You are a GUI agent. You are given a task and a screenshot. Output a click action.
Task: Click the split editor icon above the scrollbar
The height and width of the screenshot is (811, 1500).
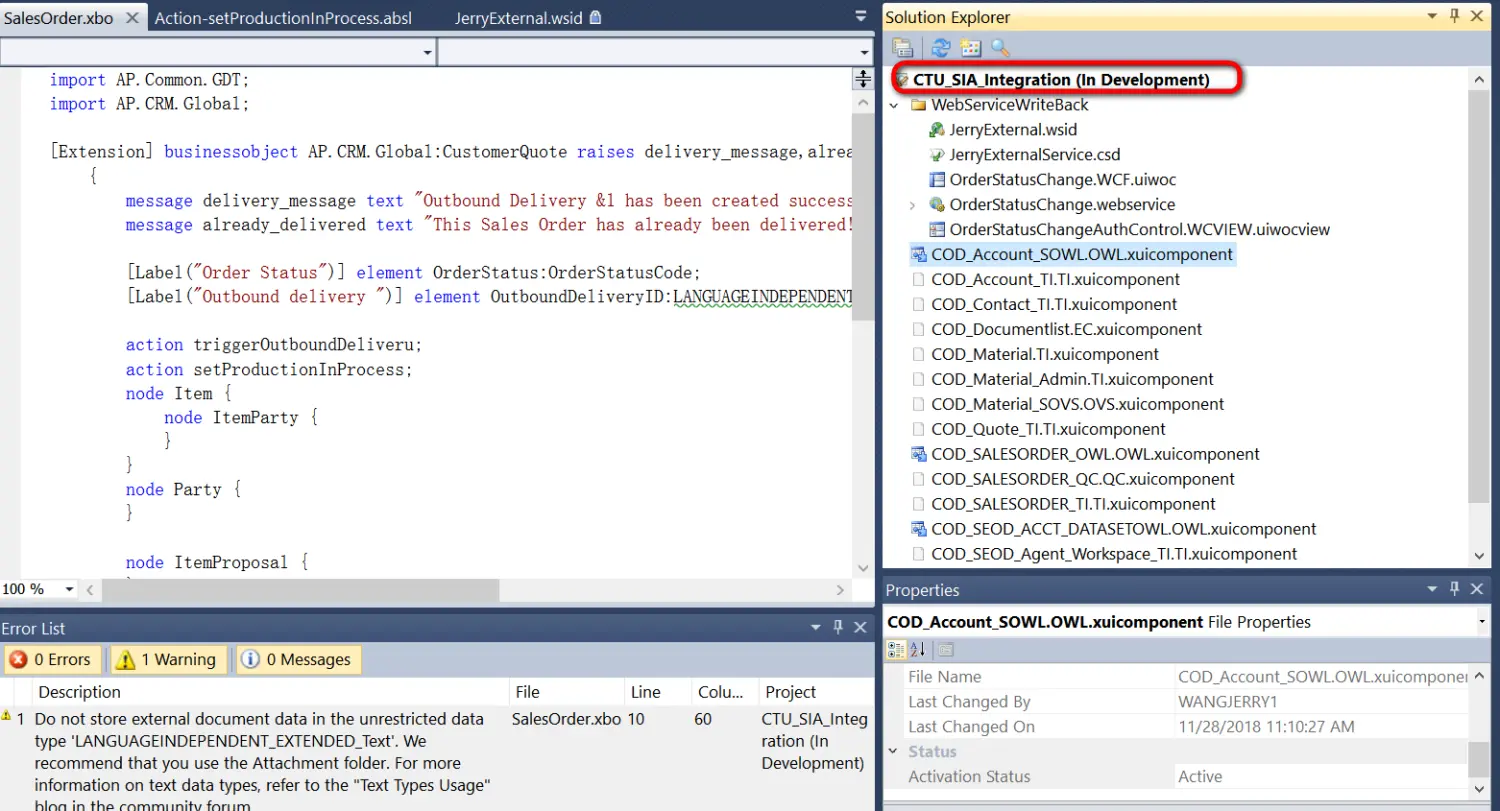(x=863, y=79)
